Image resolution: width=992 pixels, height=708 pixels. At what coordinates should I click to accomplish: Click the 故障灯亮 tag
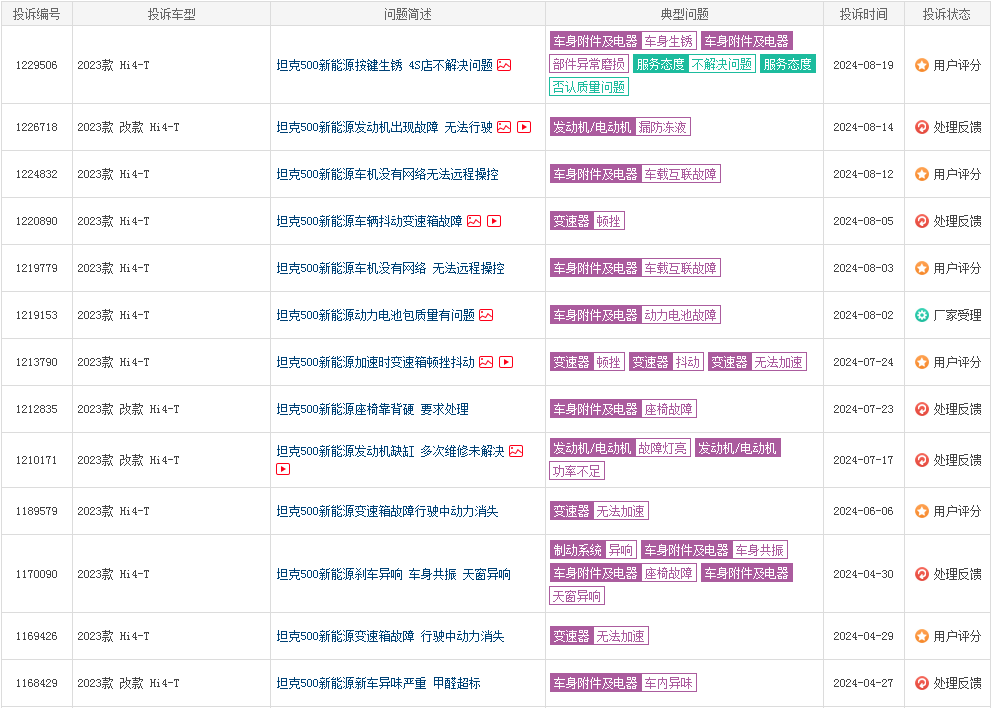[x=662, y=449]
